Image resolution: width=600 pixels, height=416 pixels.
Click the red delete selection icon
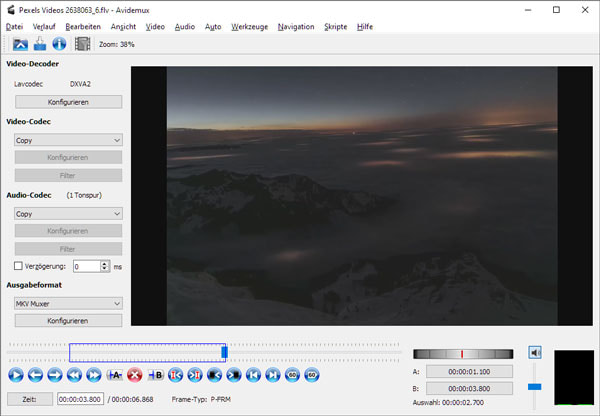click(x=135, y=375)
